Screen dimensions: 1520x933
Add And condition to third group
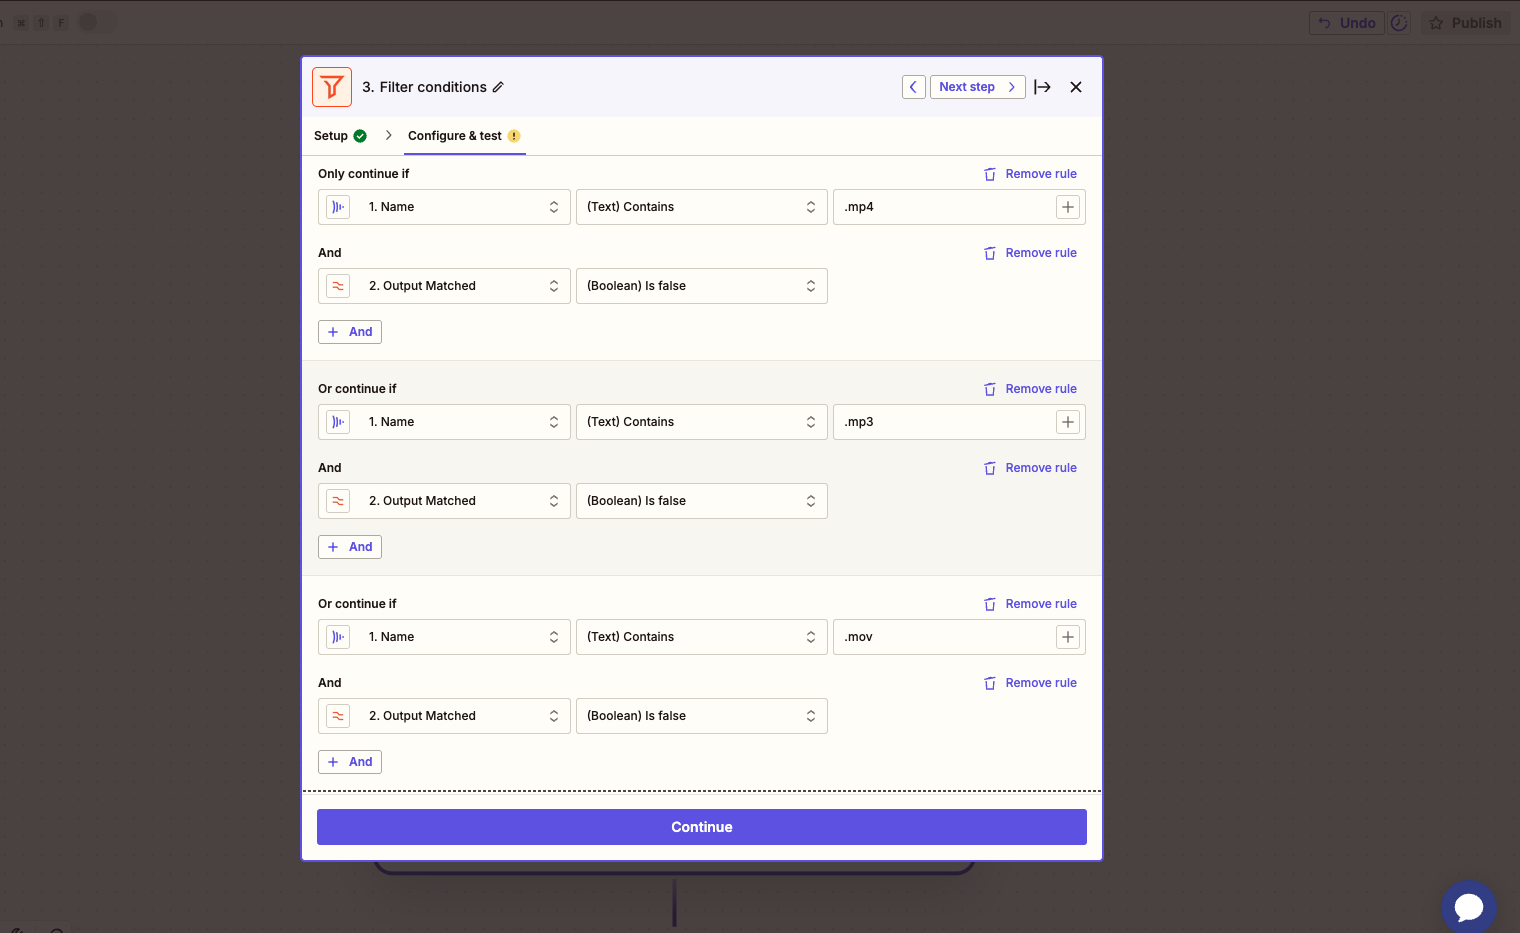tap(350, 762)
